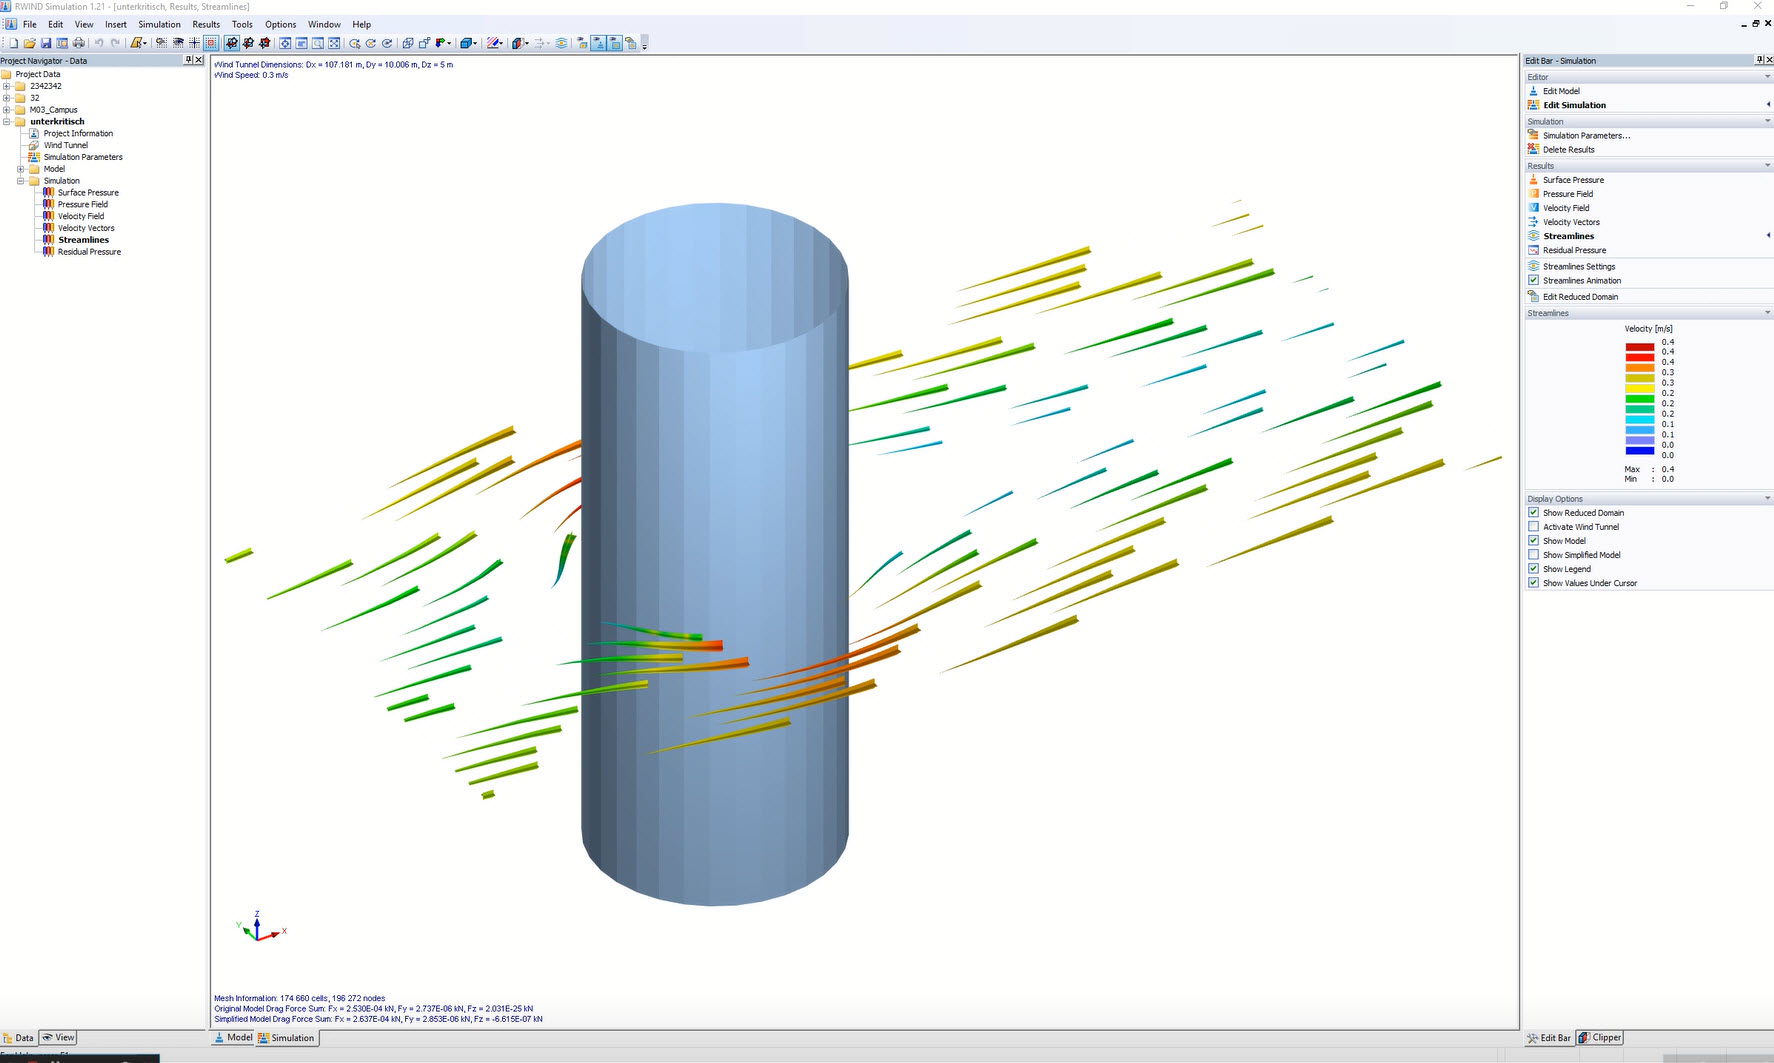Click the New file toolbar icon
This screenshot has width=1774, height=1063.
(14, 43)
